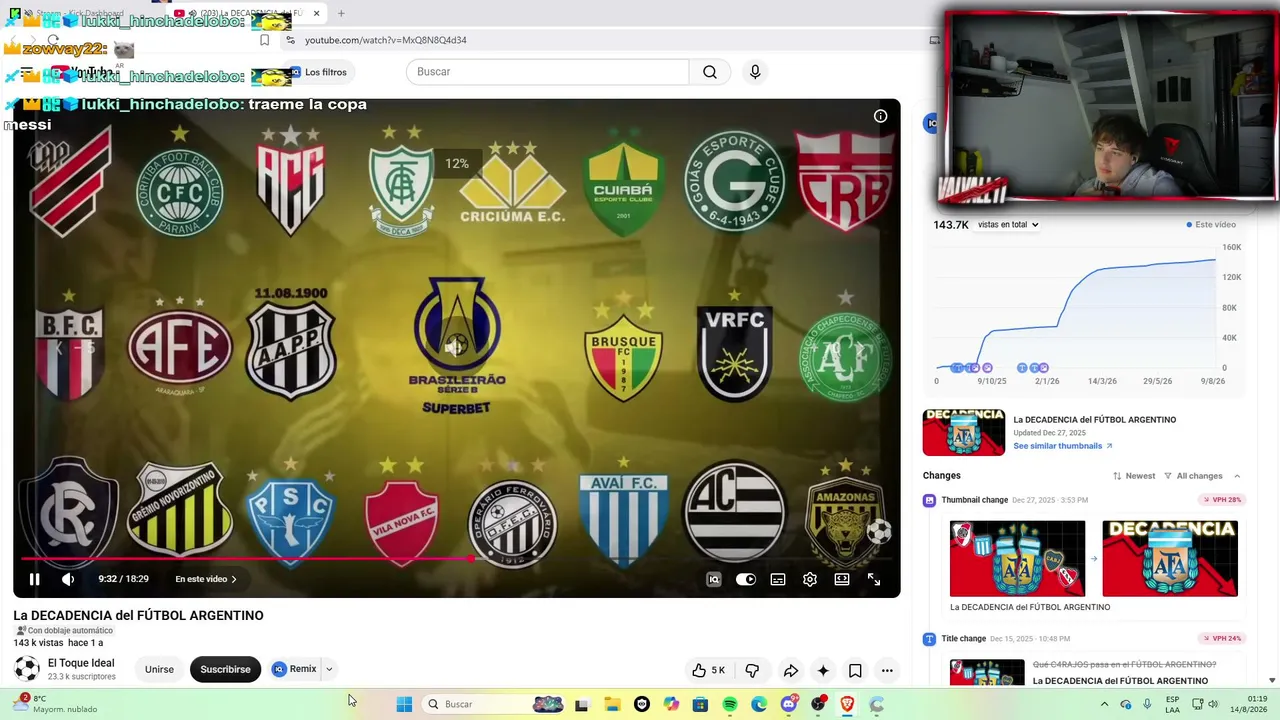The height and width of the screenshot is (720, 1280).
Task: Open the vidIQ icon in player controls
Action: (714, 579)
